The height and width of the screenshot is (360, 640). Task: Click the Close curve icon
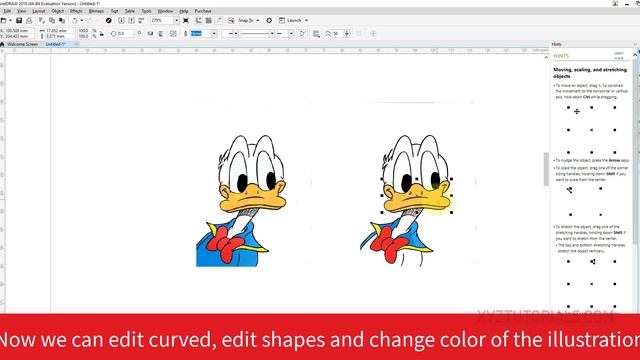coord(303,33)
